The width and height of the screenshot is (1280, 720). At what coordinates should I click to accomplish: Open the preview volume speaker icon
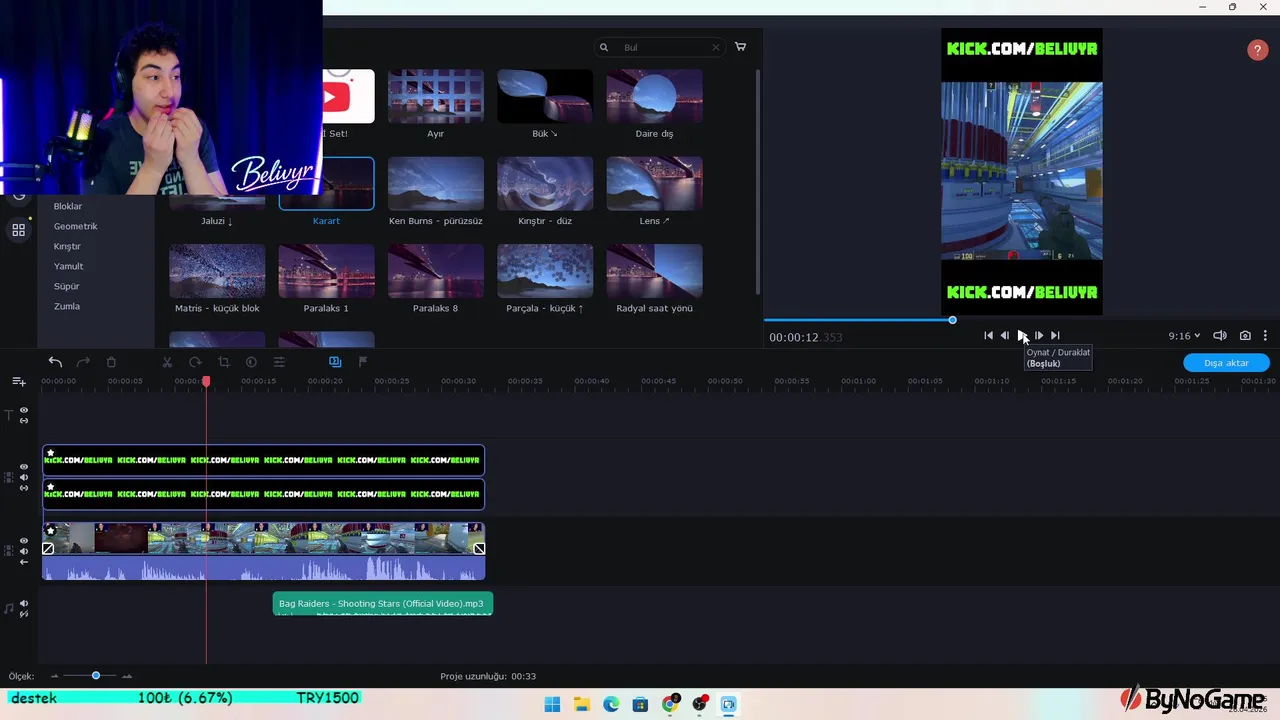pyautogui.click(x=1219, y=336)
